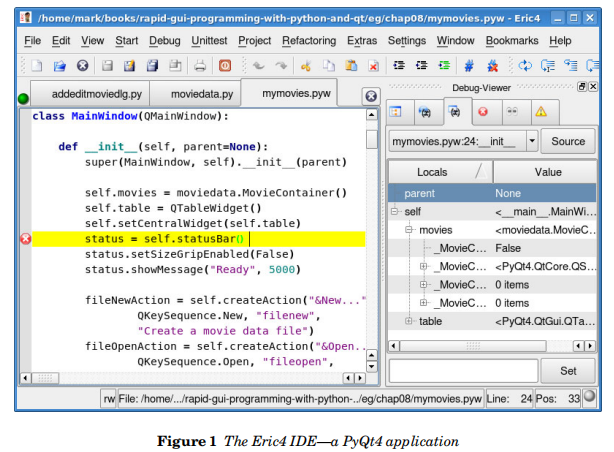Click the Save to Project toolbar icon

[175, 65]
